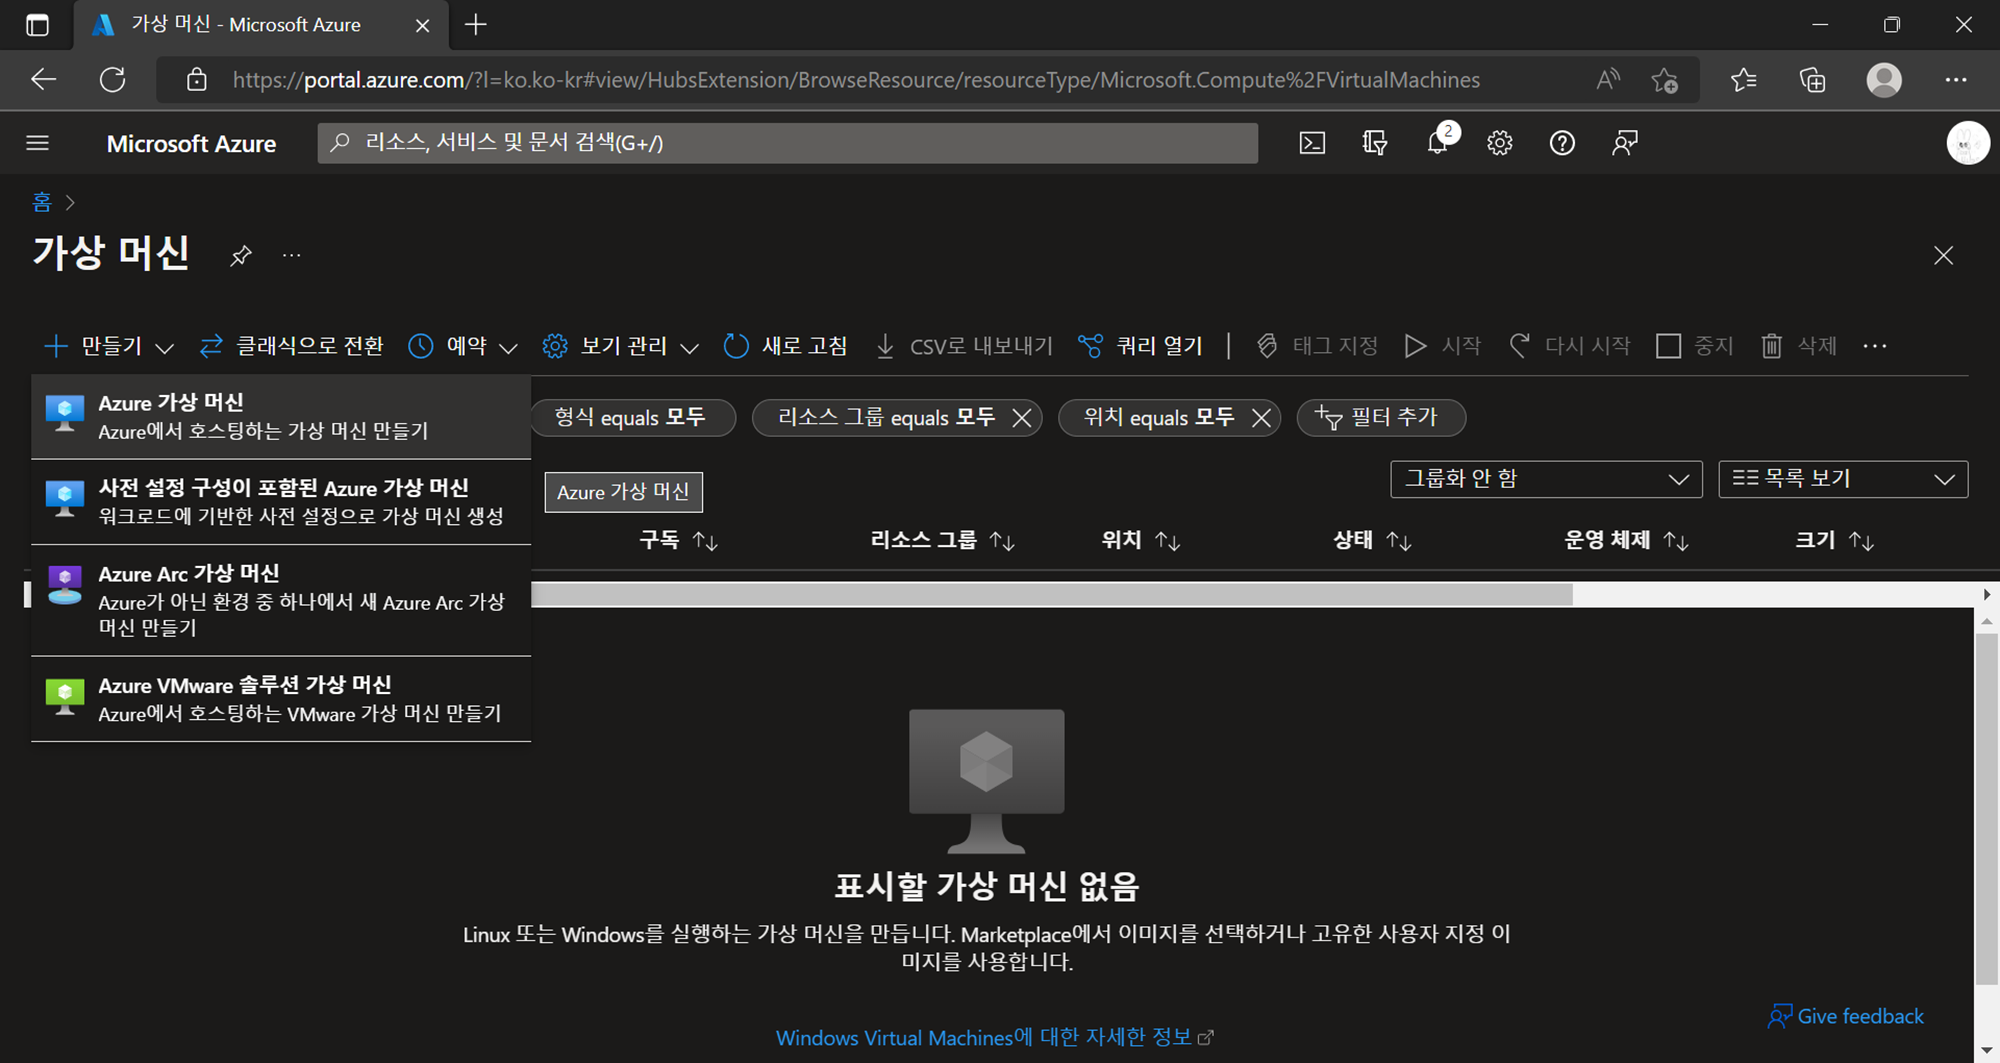Open Edge Collections icon
Viewport: 2000px width, 1063px height.
click(x=1812, y=80)
